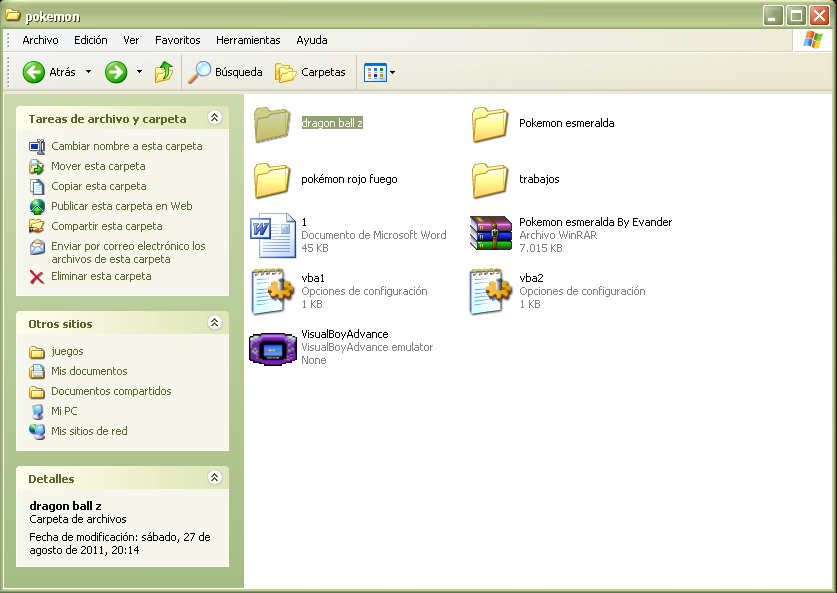Click the highlighted 'dragon ball z' name

coord(332,123)
